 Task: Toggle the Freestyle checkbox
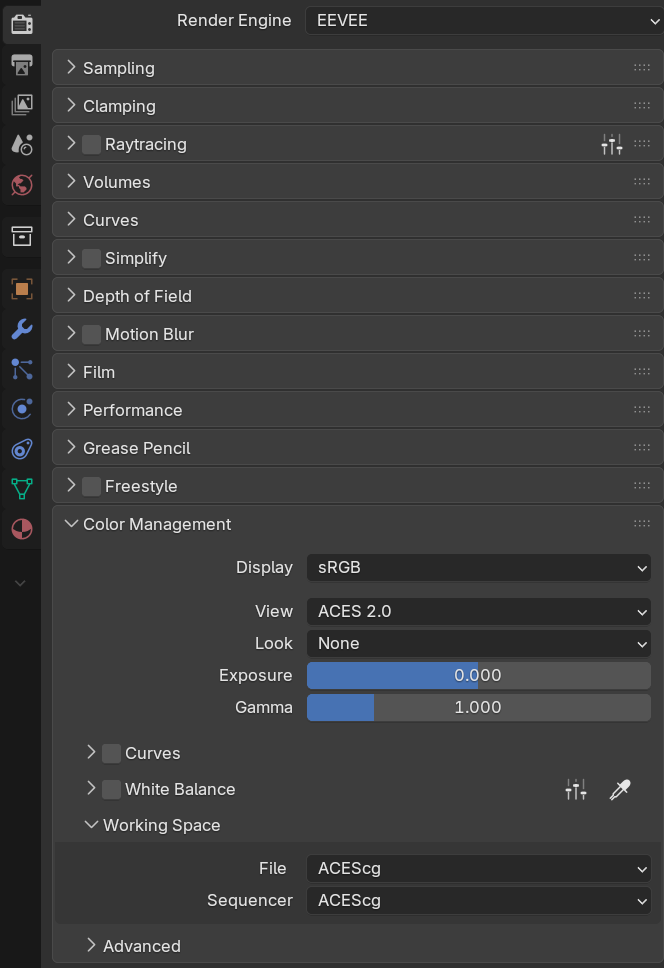[x=91, y=486]
